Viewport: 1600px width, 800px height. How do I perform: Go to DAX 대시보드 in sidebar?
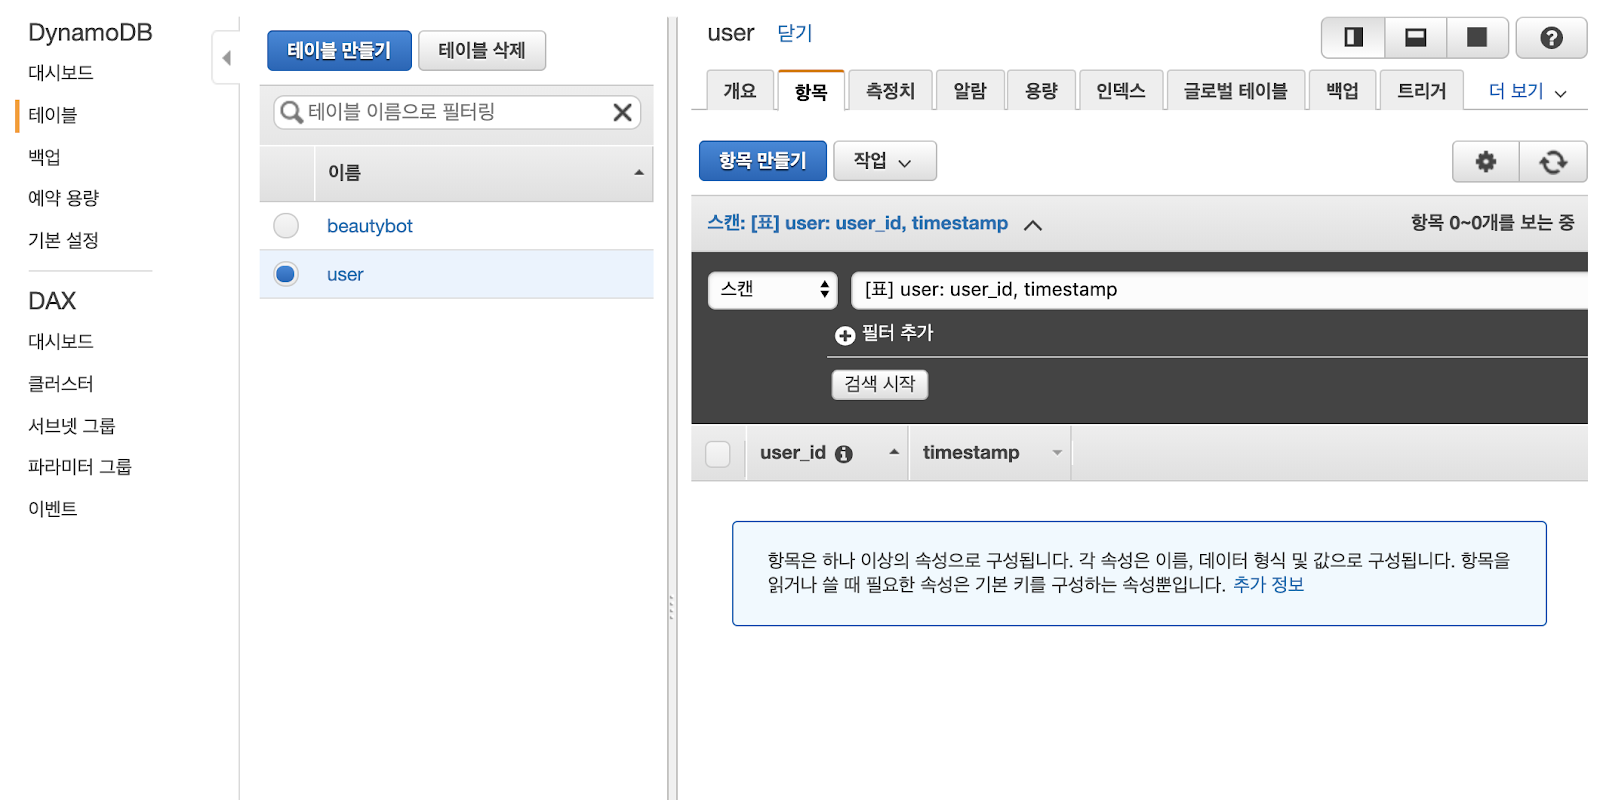[x=61, y=342]
